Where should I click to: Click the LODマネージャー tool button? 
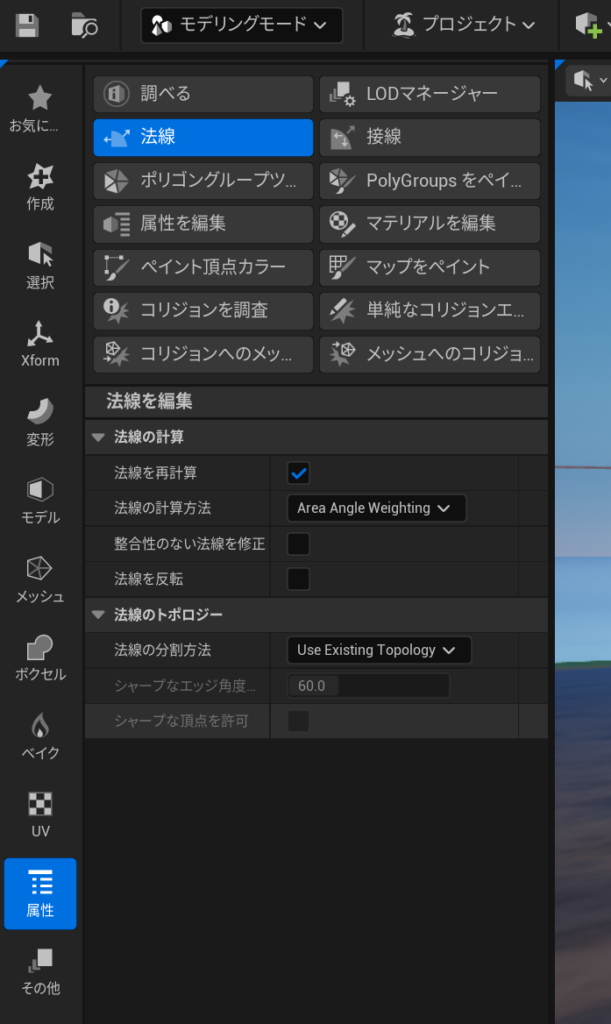click(x=430, y=94)
